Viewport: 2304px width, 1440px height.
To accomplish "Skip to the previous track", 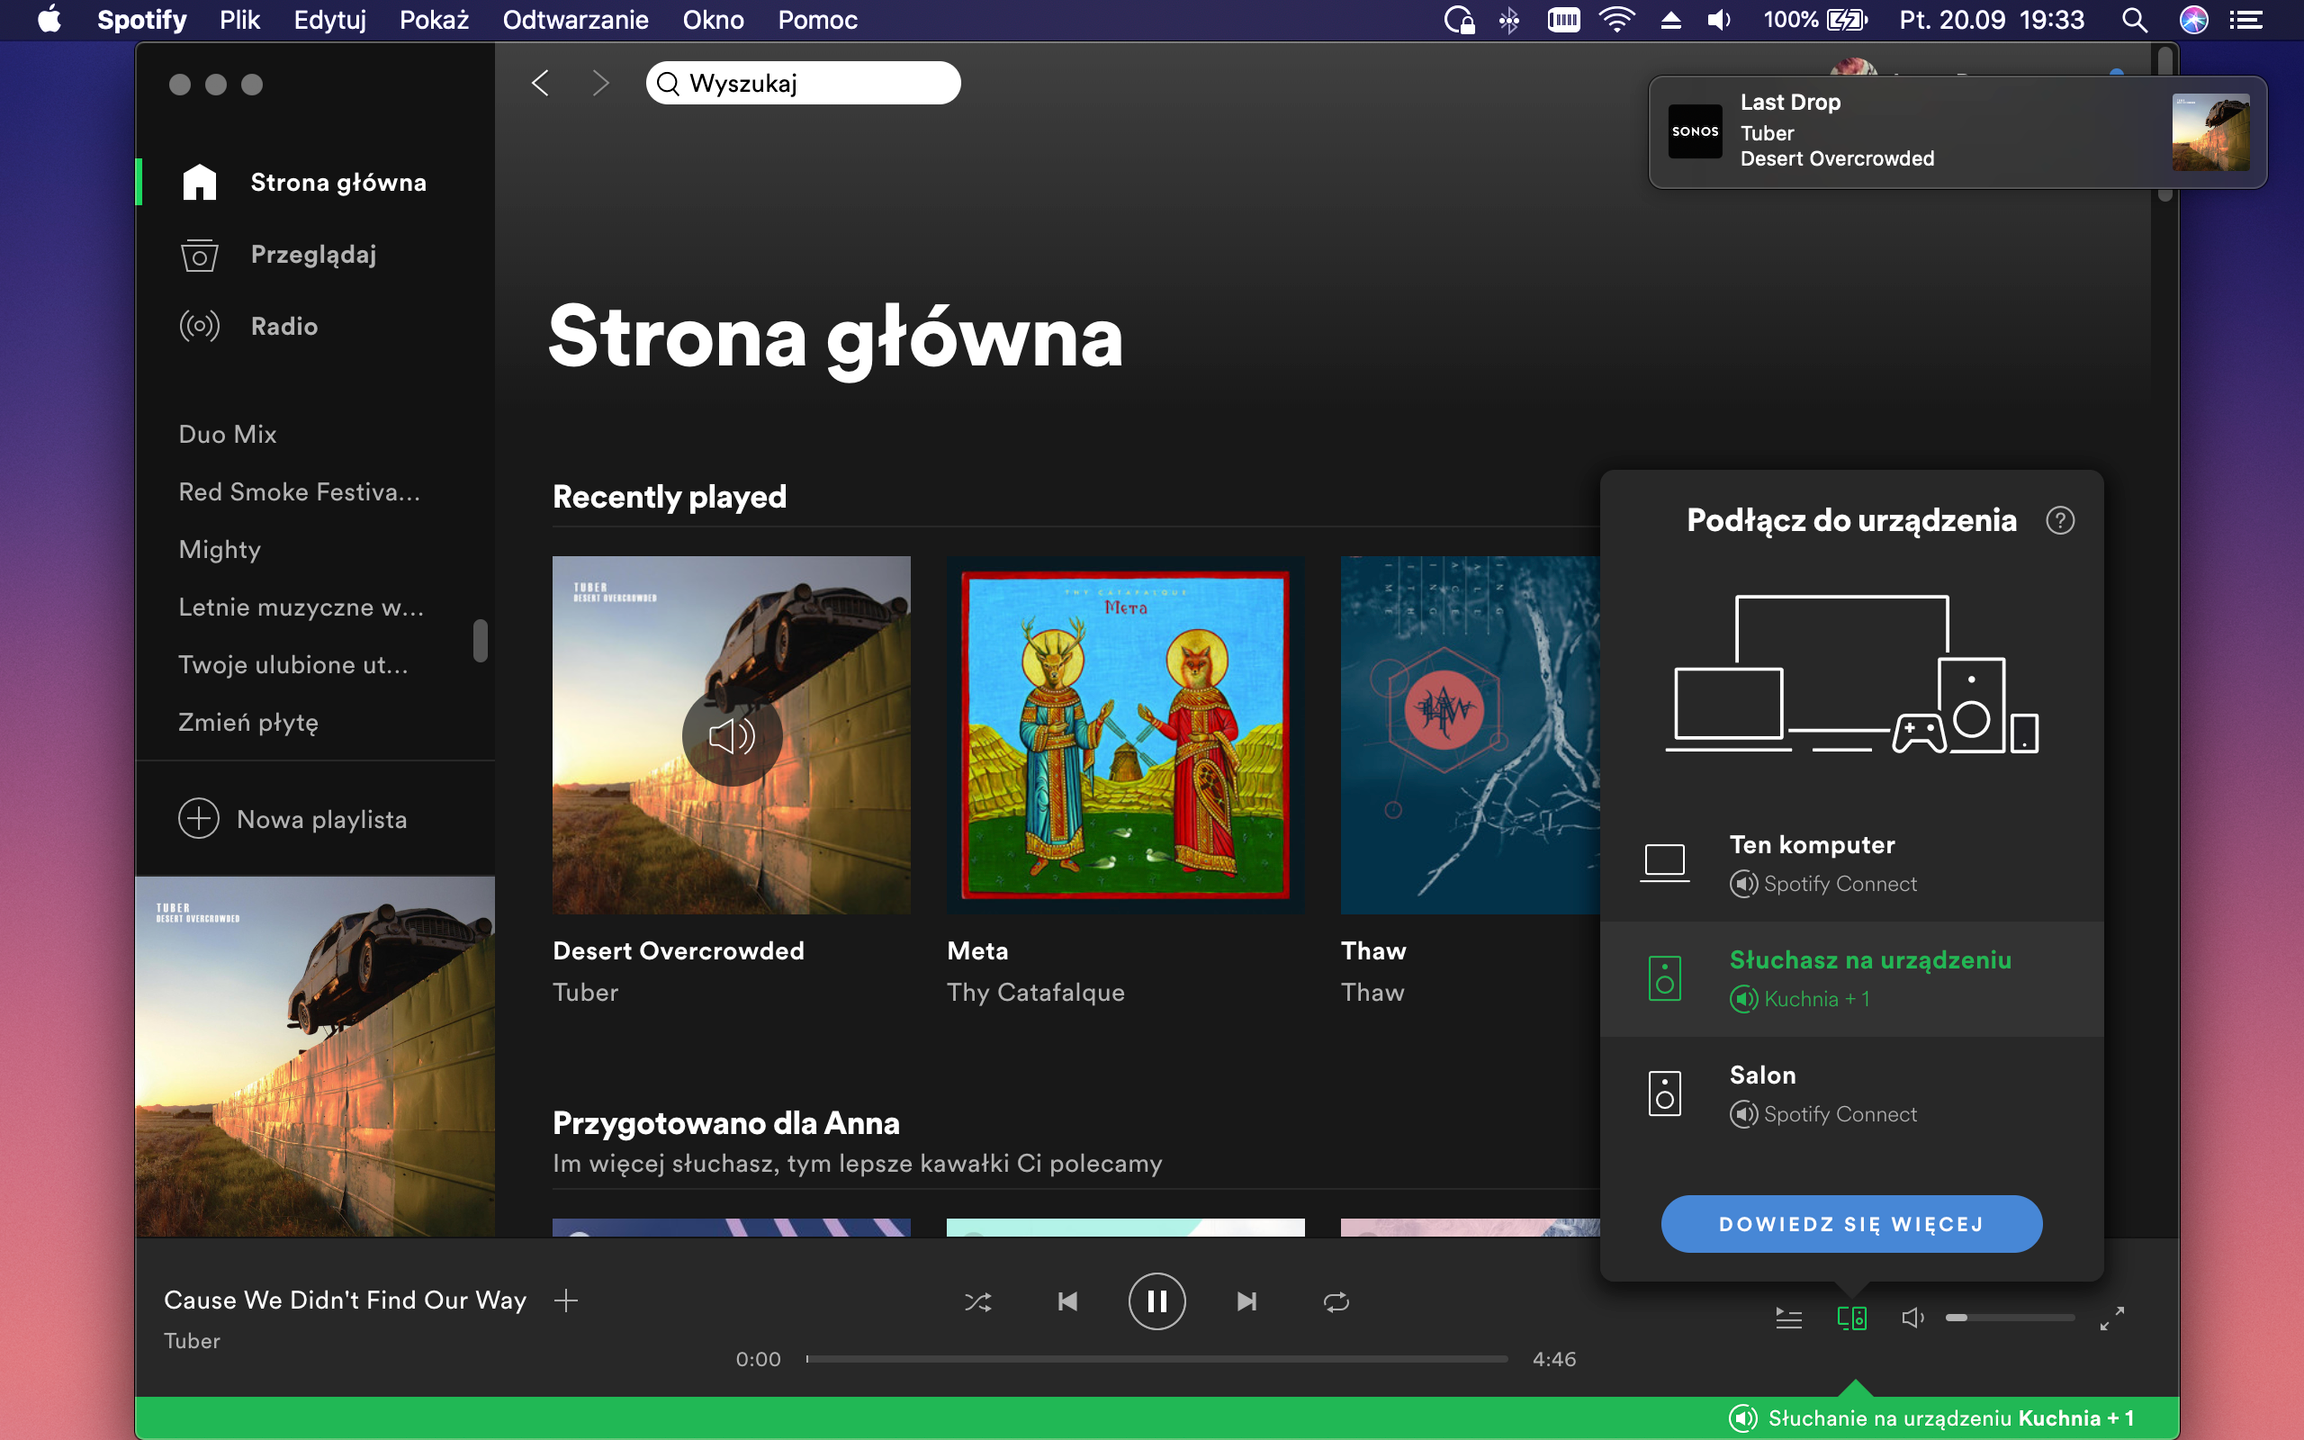I will coord(1068,1301).
